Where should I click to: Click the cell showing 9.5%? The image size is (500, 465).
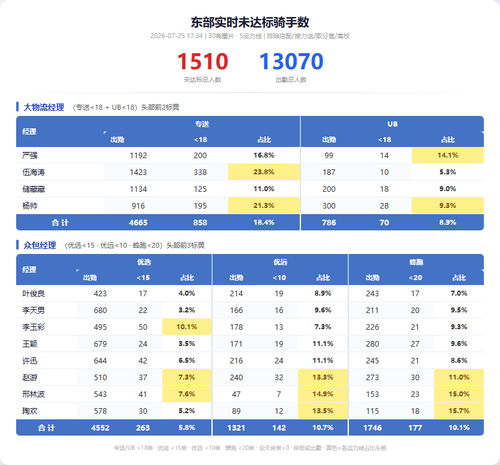[x=459, y=310]
